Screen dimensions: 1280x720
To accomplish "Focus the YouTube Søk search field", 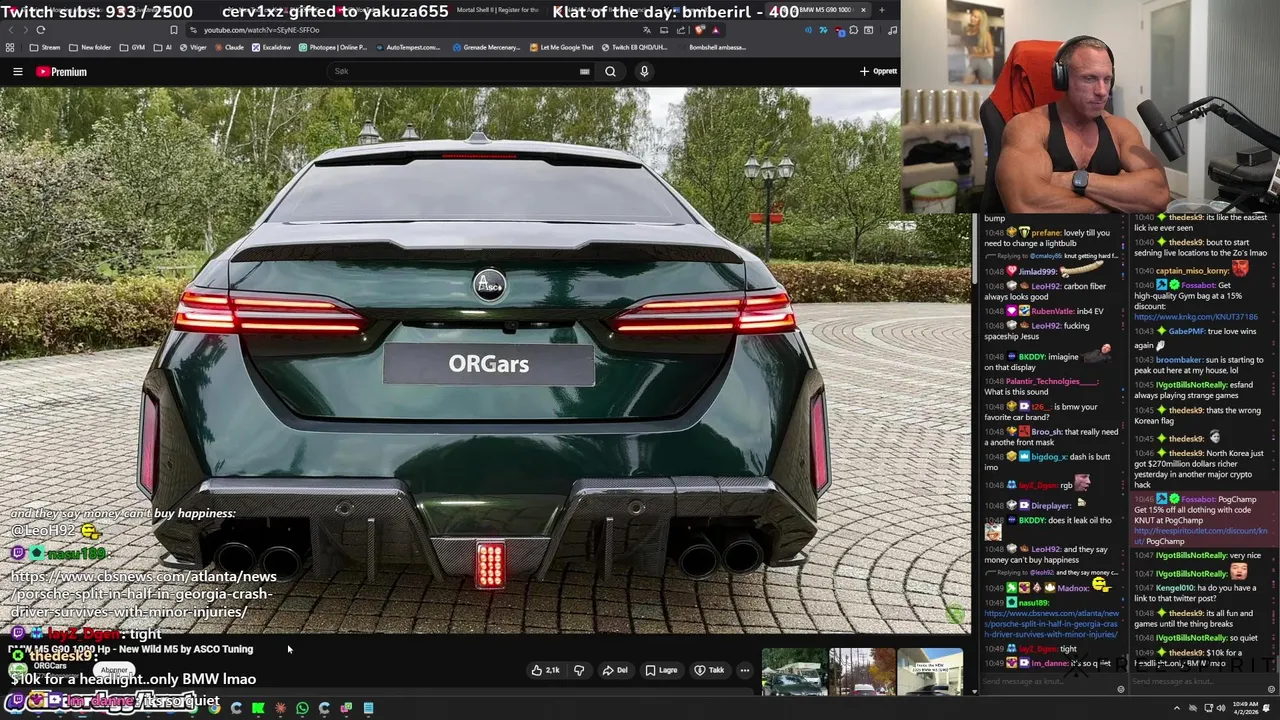I will (455, 71).
